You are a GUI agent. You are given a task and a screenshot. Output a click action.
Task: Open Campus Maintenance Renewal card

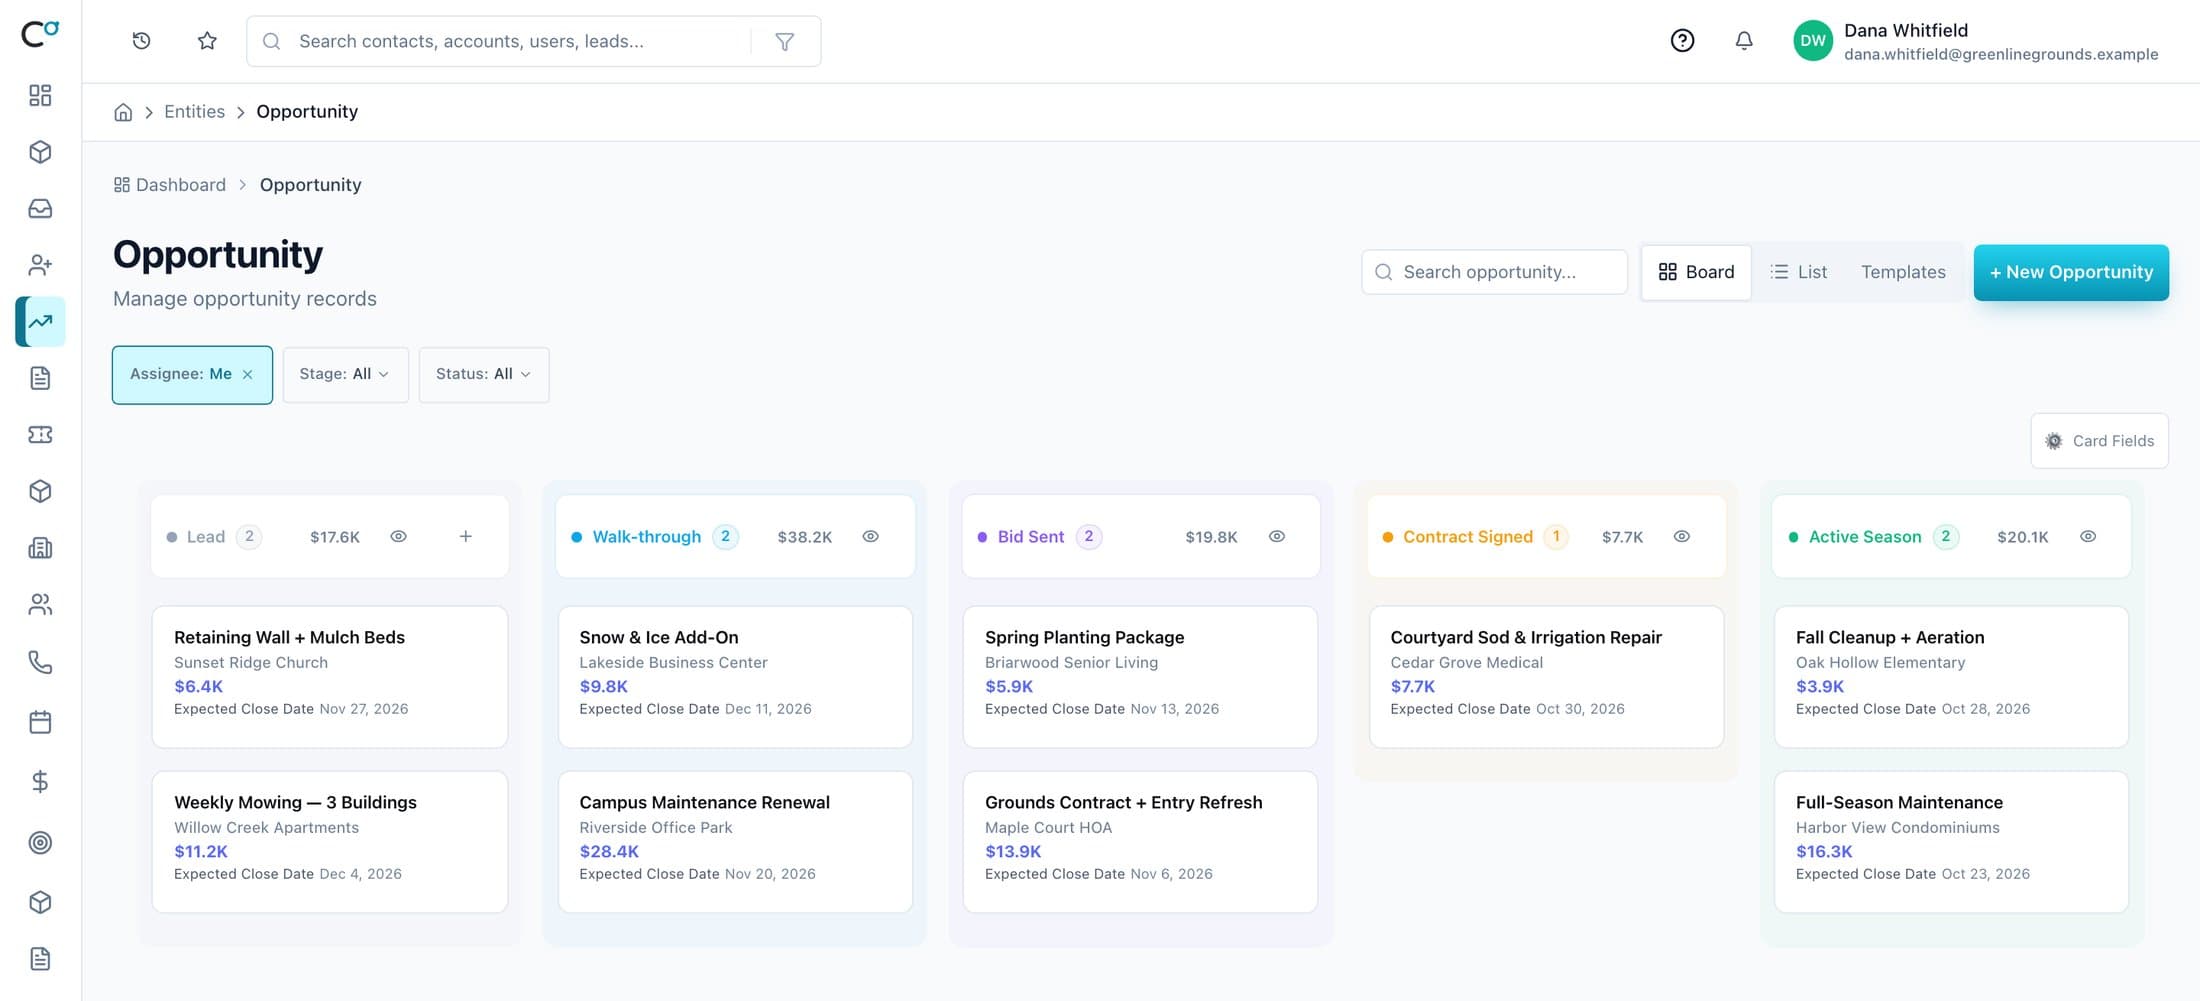[735, 842]
